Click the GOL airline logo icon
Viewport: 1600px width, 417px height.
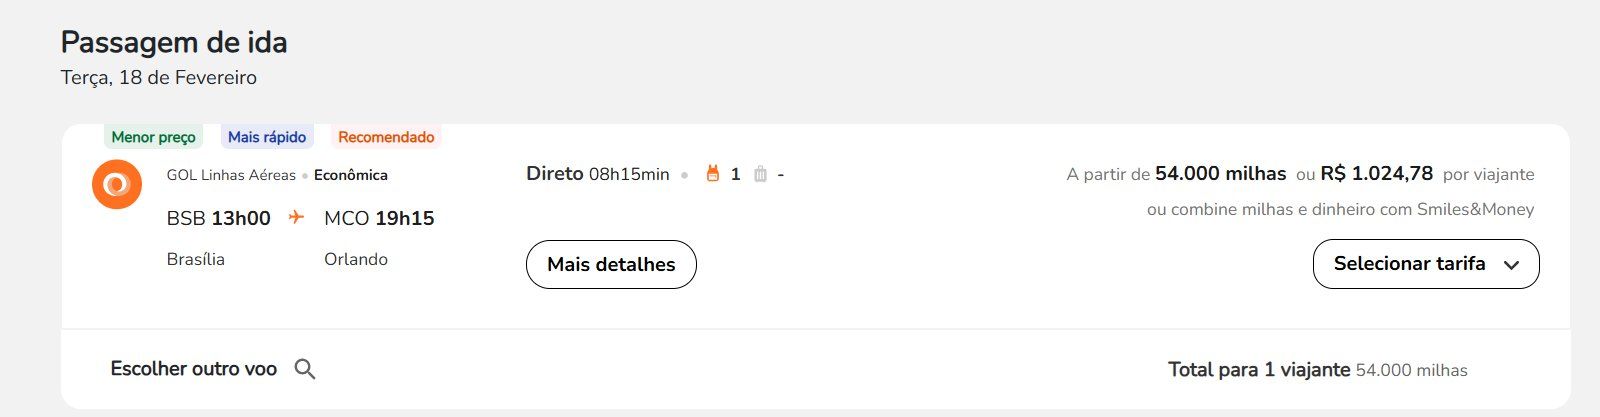click(x=117, y=184)
